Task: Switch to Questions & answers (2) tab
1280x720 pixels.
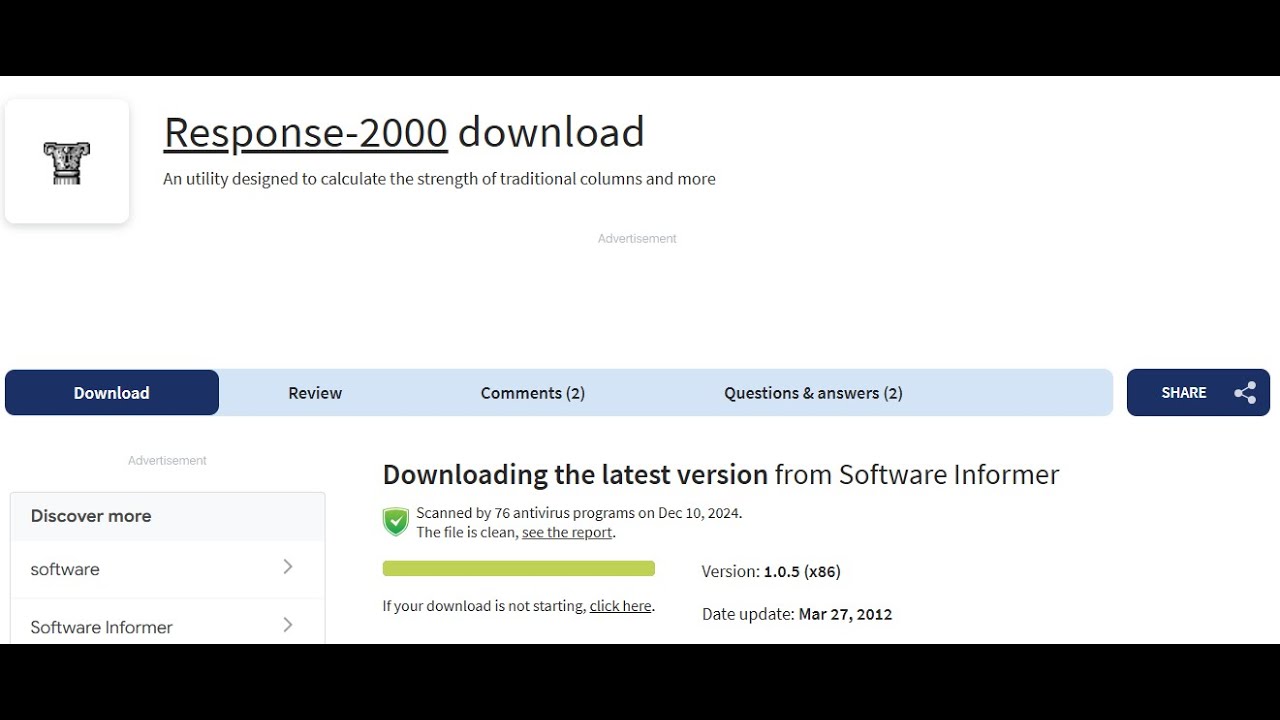Action: pos(813,393)
